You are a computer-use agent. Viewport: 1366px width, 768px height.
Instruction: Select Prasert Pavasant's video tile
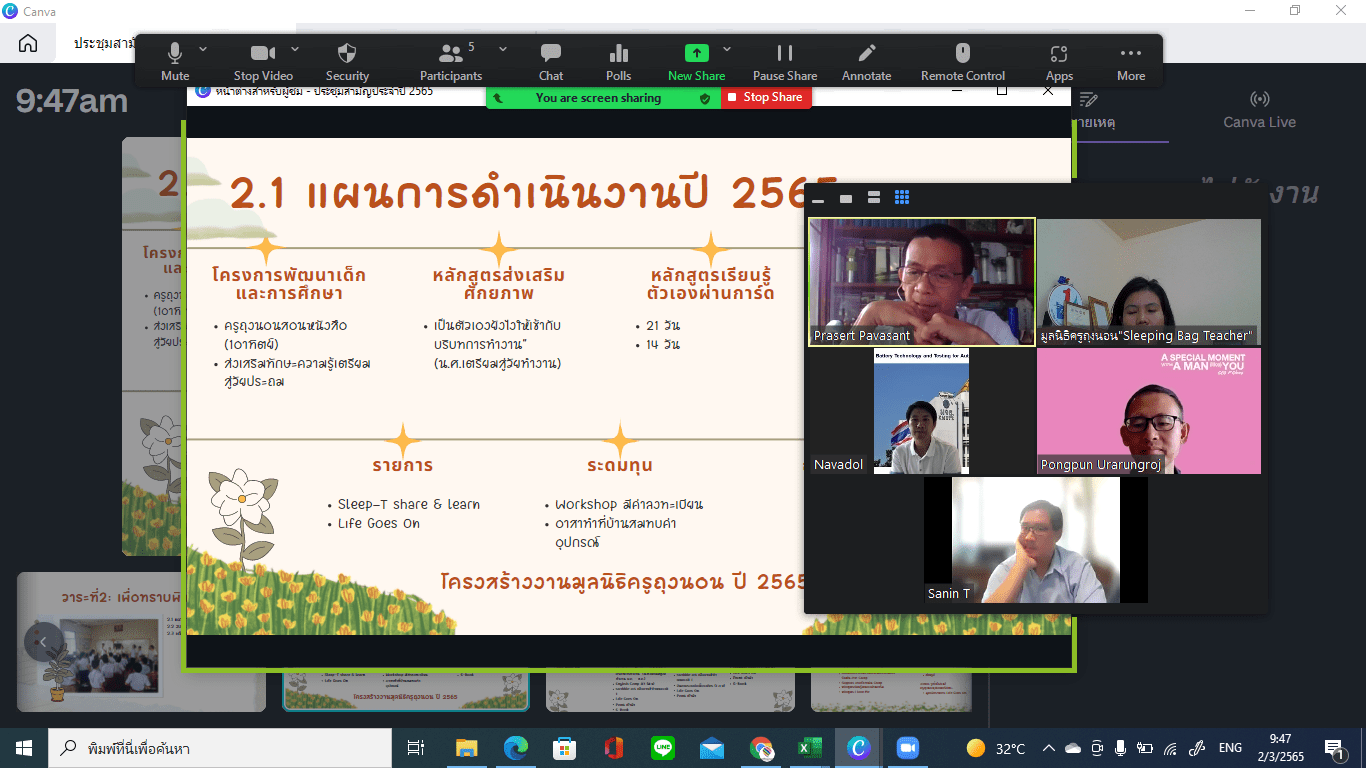point(921,282)
